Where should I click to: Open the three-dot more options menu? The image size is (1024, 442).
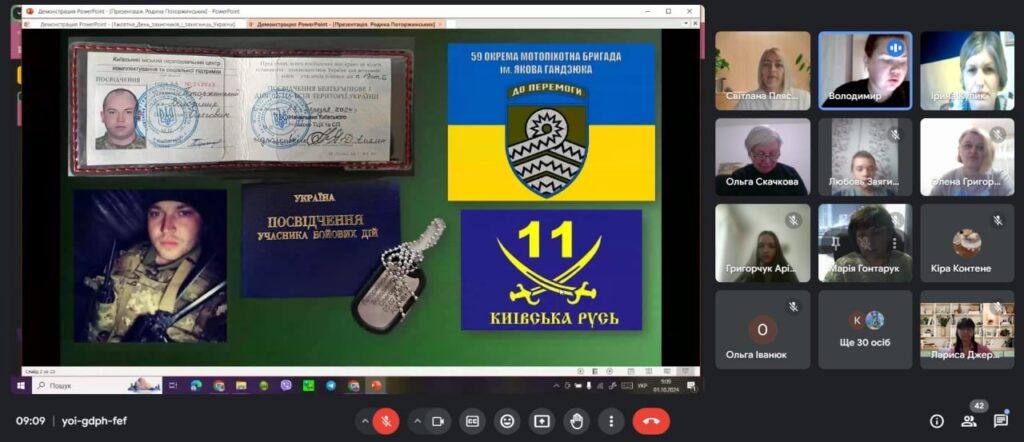click(611, 421)
